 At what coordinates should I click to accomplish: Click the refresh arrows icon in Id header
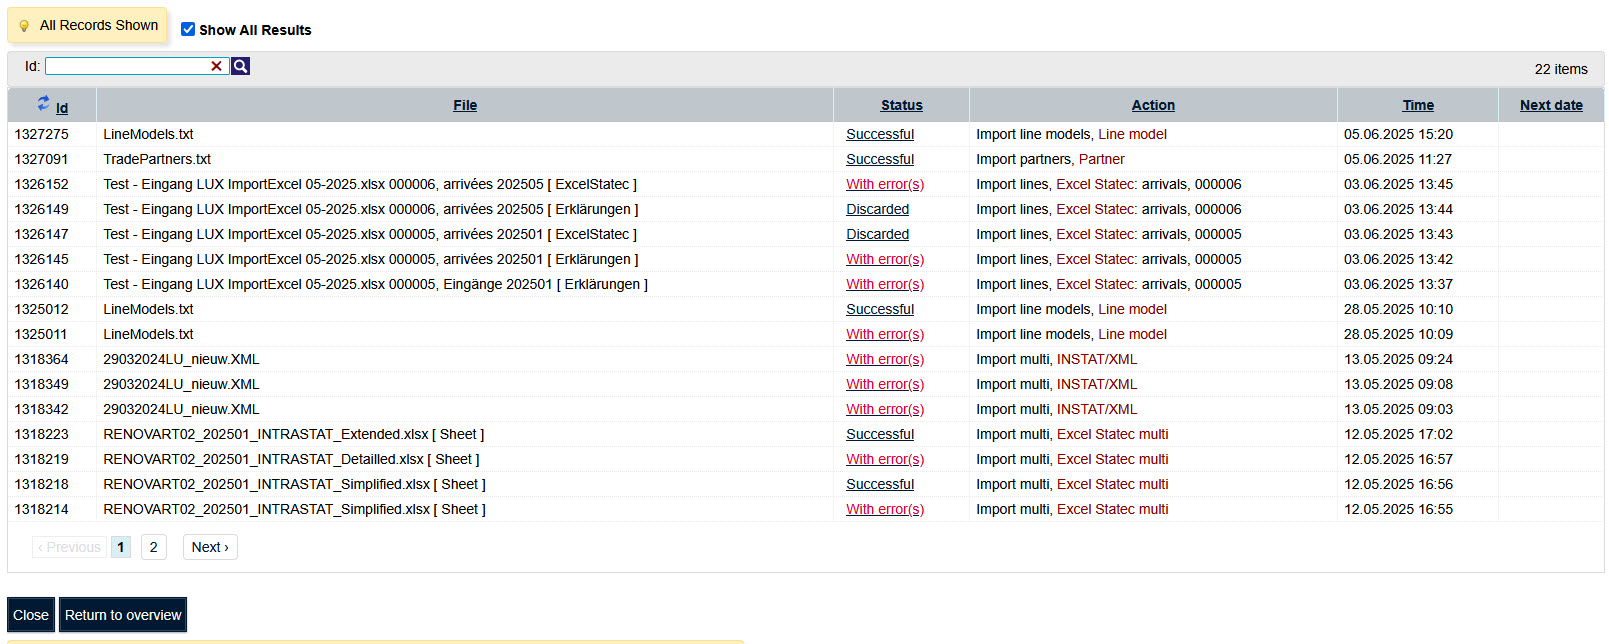(43, 102)
